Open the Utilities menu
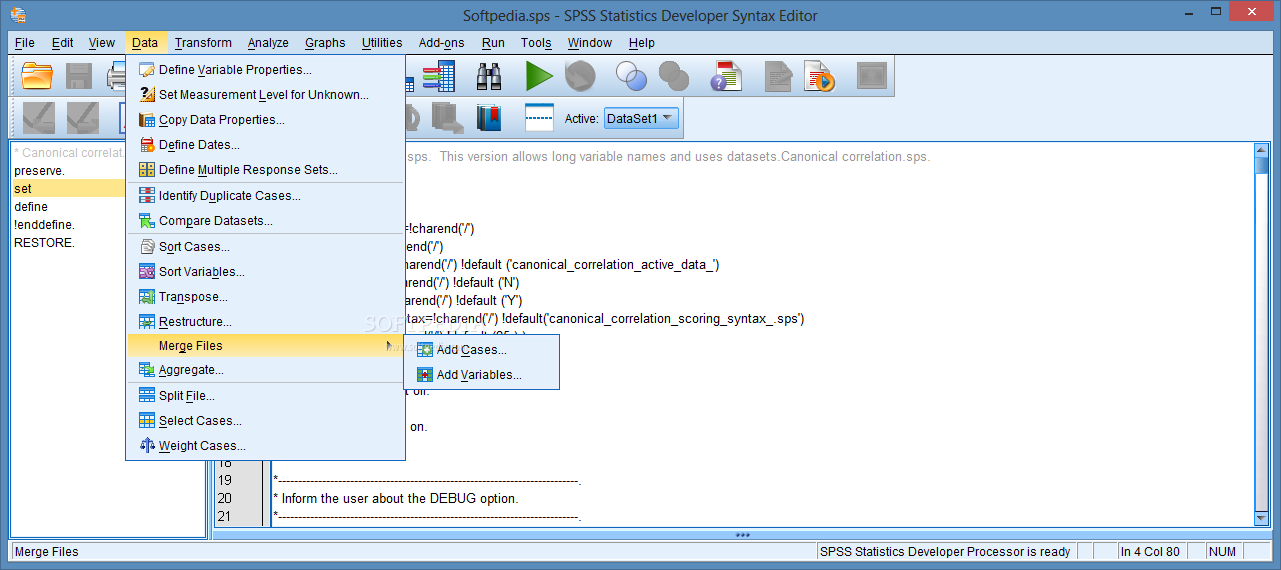 [x=381, y=42]
